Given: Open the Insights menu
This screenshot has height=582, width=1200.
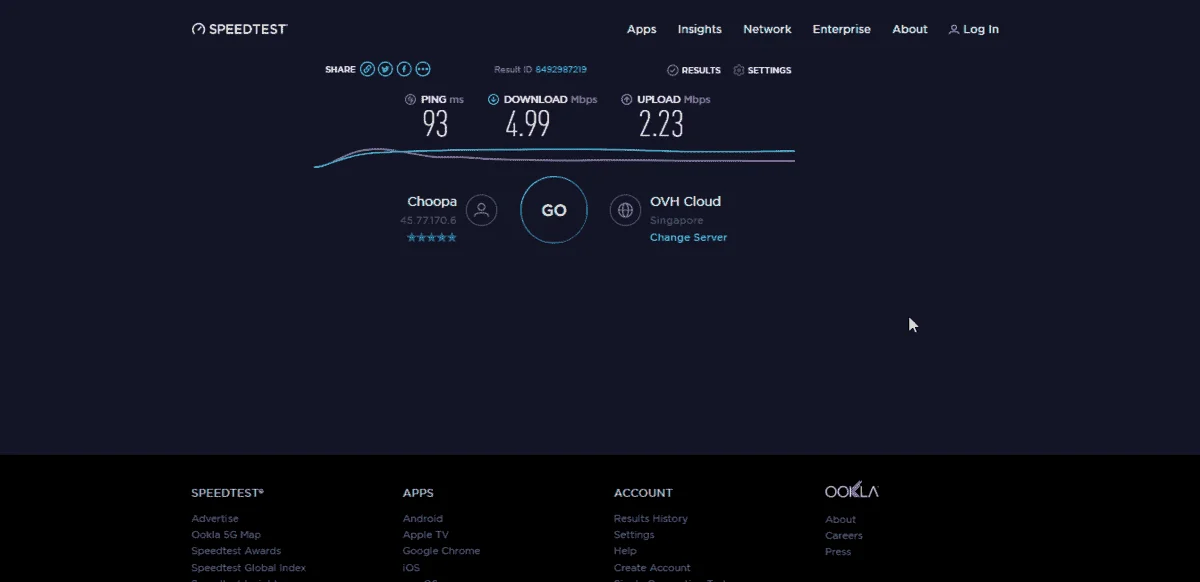Looking at the screenshot, I should click(700, 29).
